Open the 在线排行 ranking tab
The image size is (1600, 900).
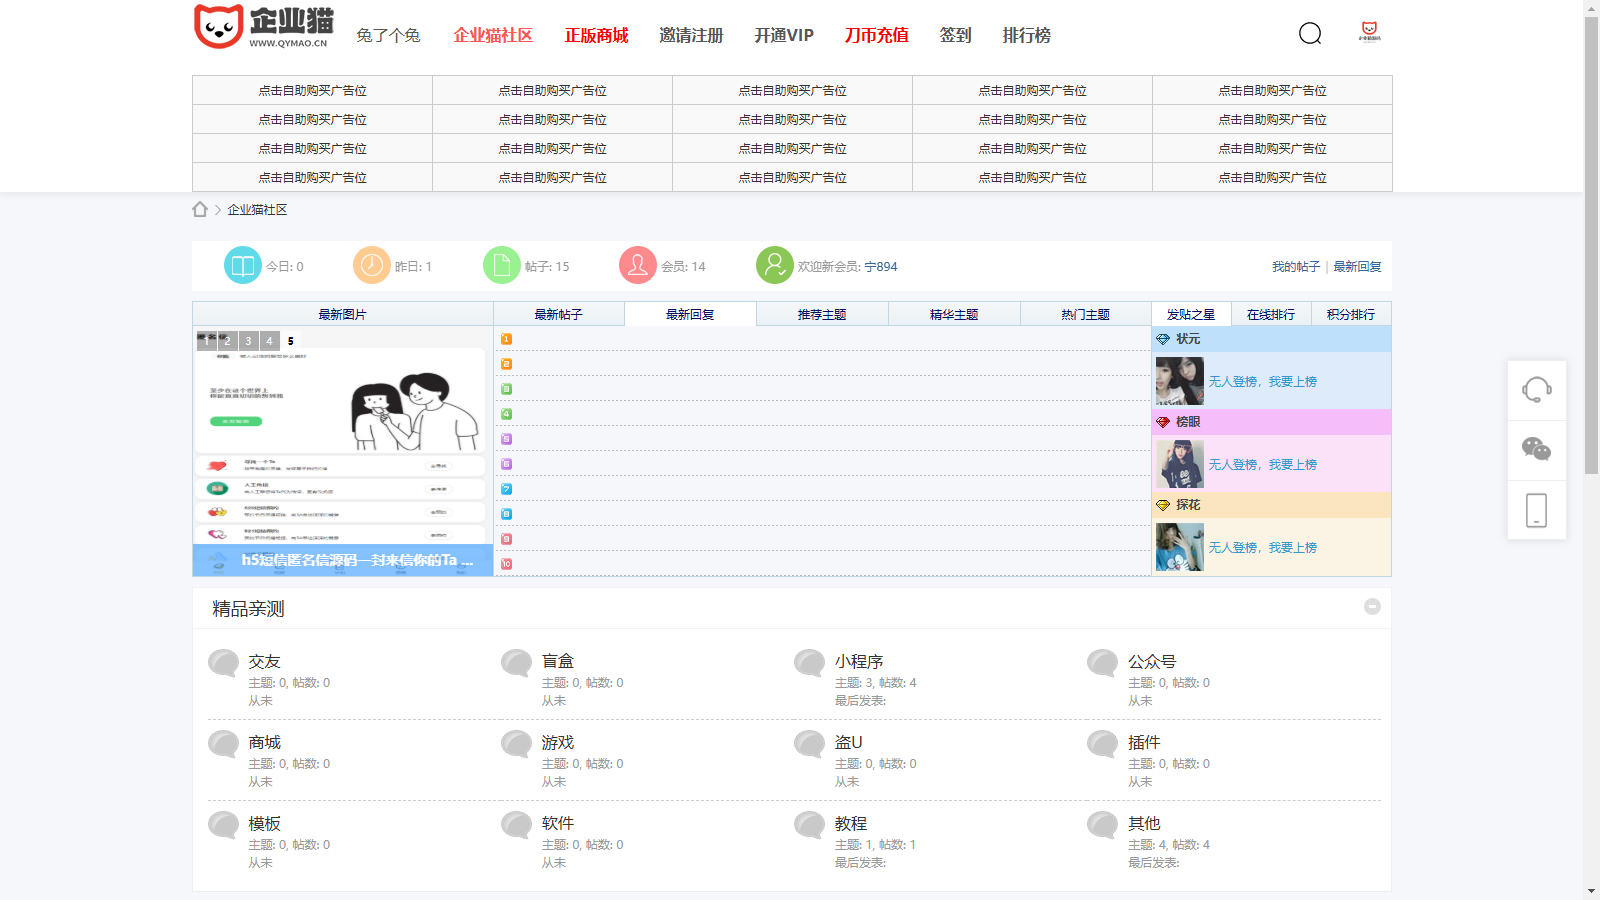[x=1270, y=314]
